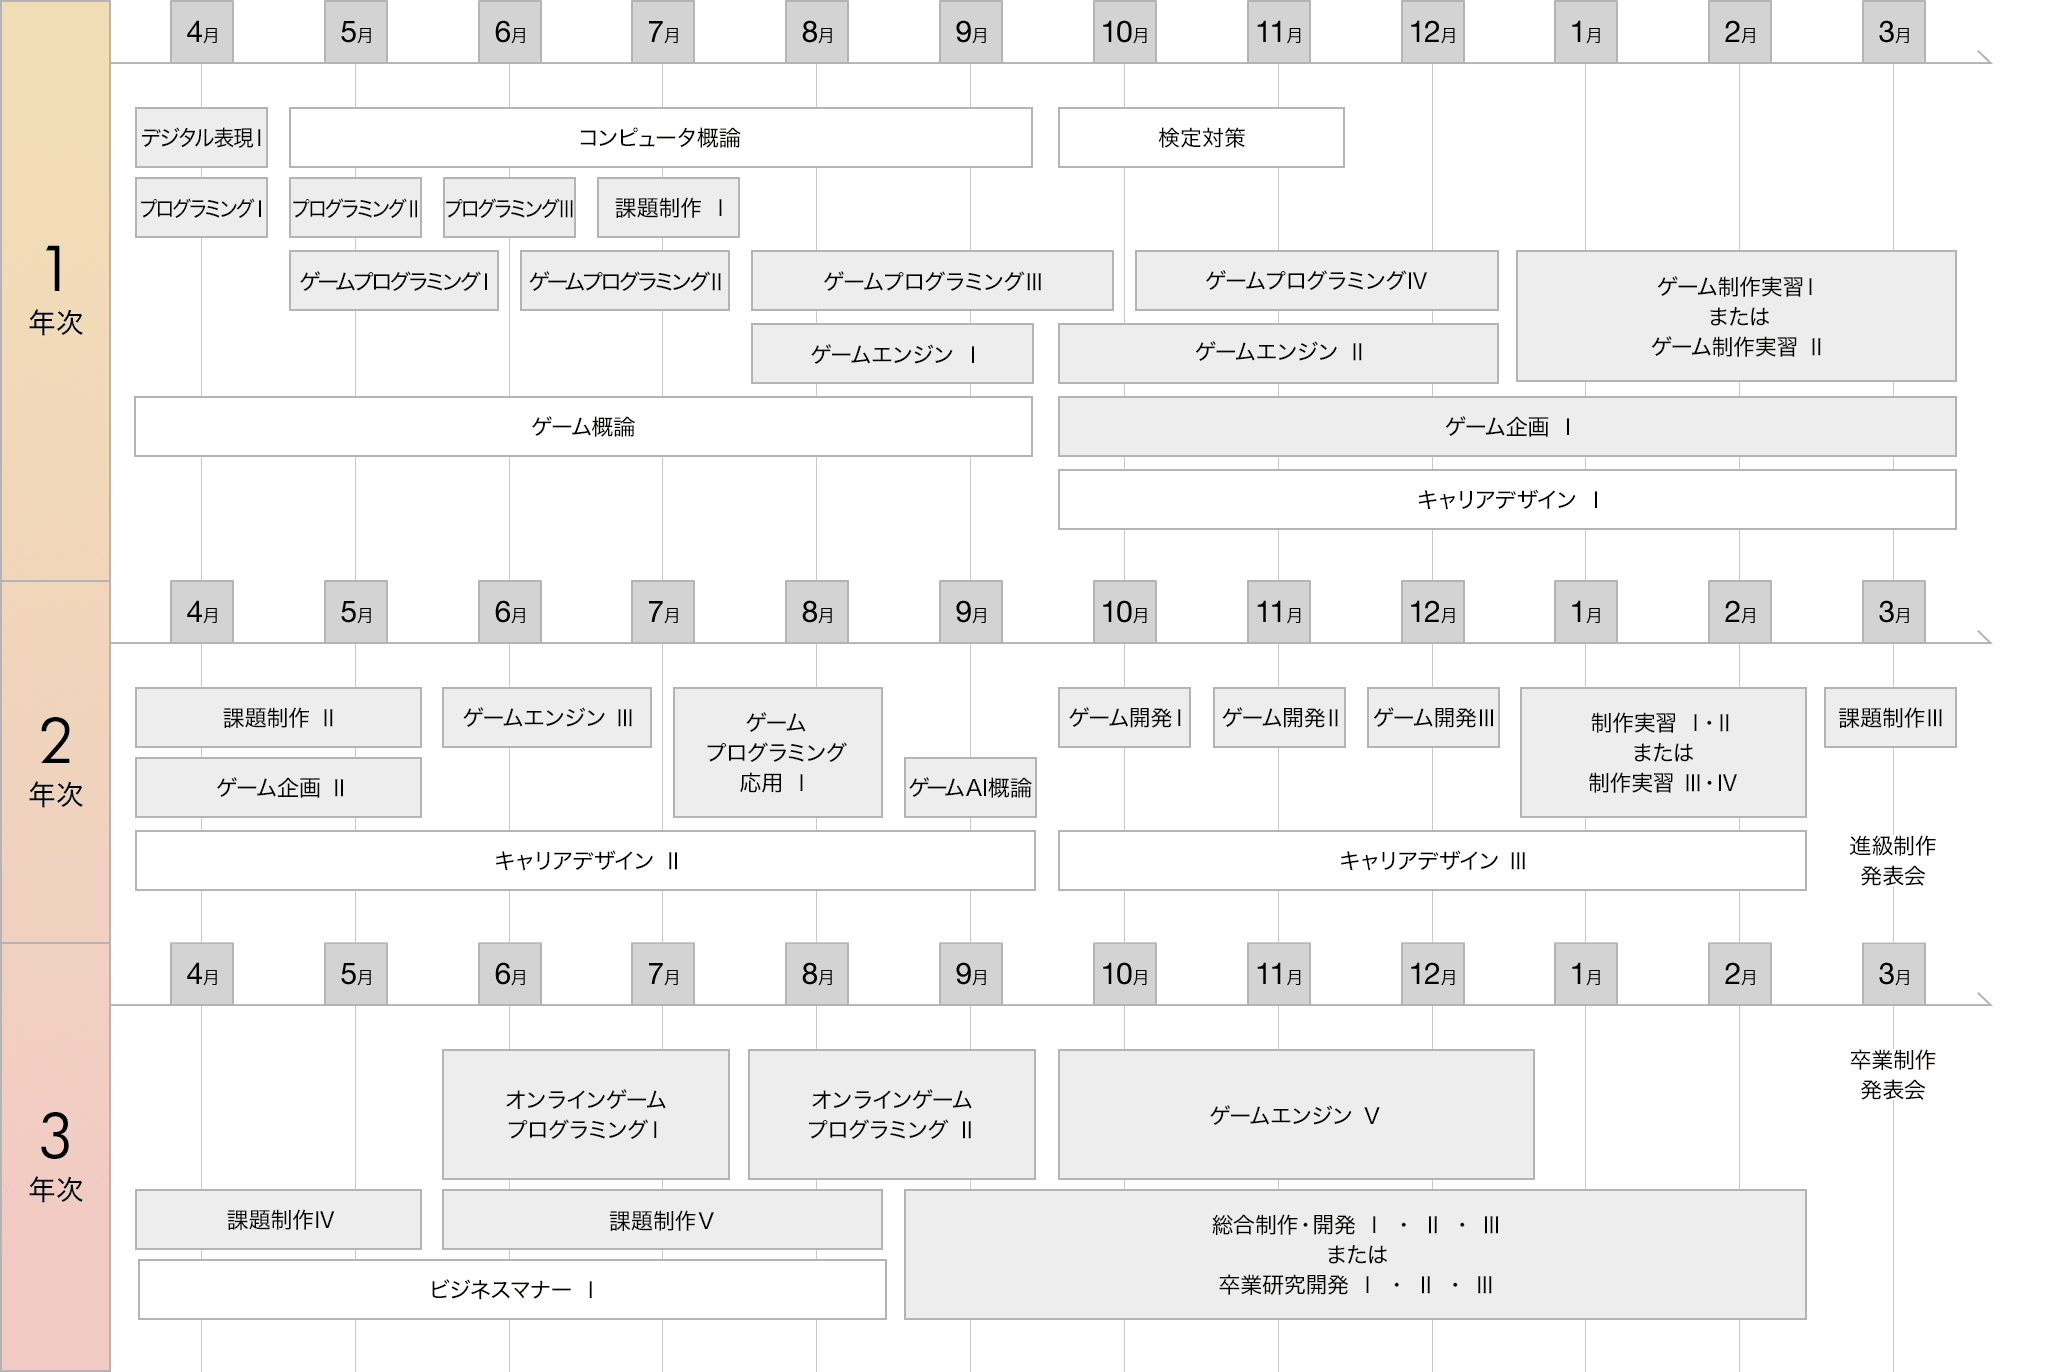The image size is (2072, 1372).
Task: Select the ゲームエンジン Ⅰ box
Action: click(892, 354)
